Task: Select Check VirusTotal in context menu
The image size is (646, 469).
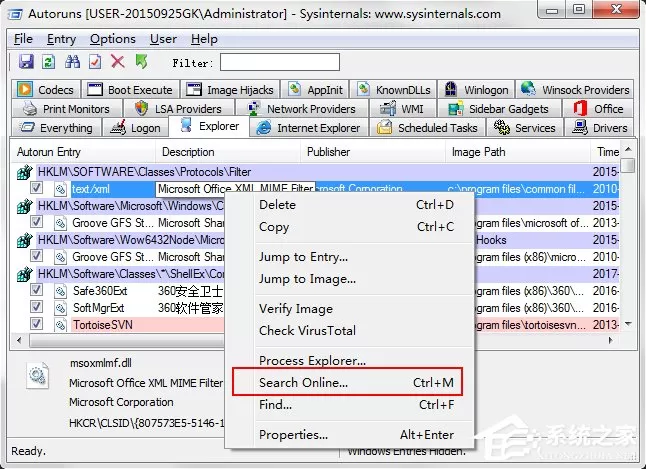Action: coord(307,331)
